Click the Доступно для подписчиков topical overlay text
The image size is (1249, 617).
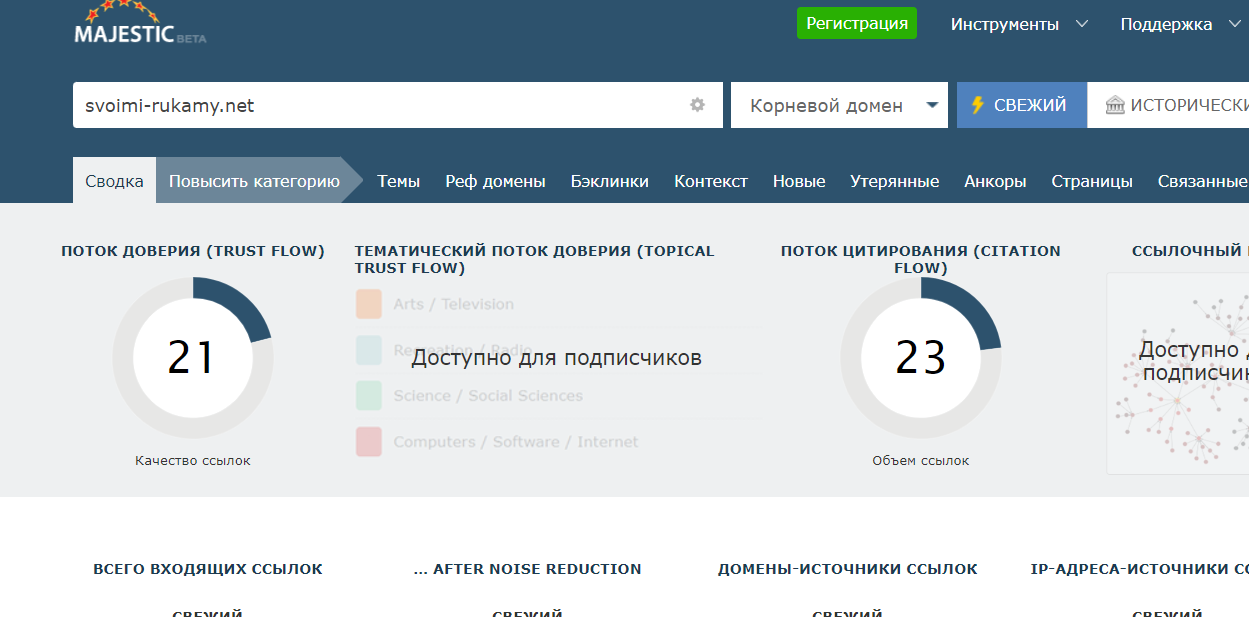557,358
